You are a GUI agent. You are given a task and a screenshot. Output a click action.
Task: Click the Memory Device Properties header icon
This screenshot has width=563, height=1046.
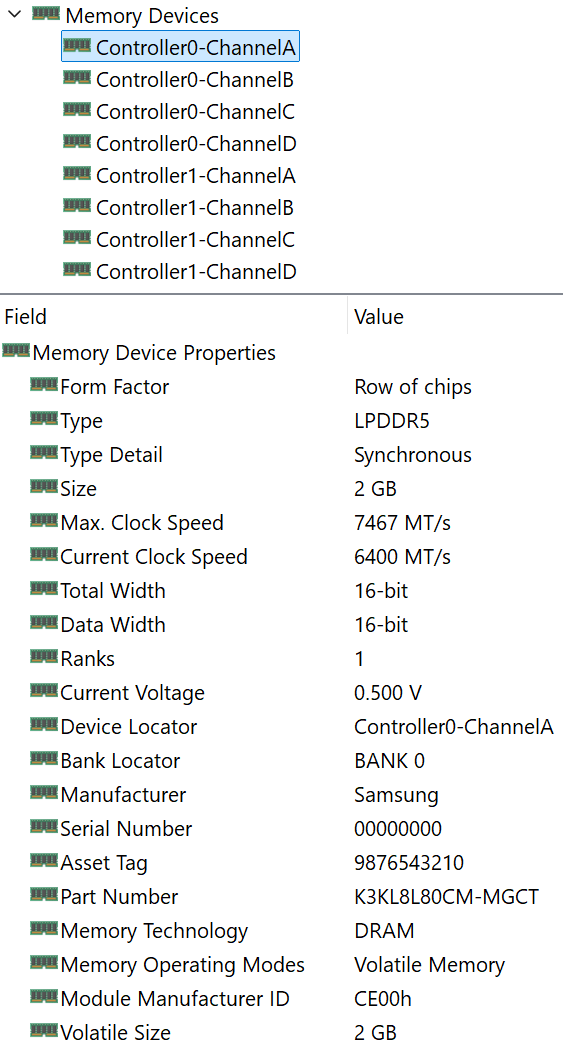[16, 351]
